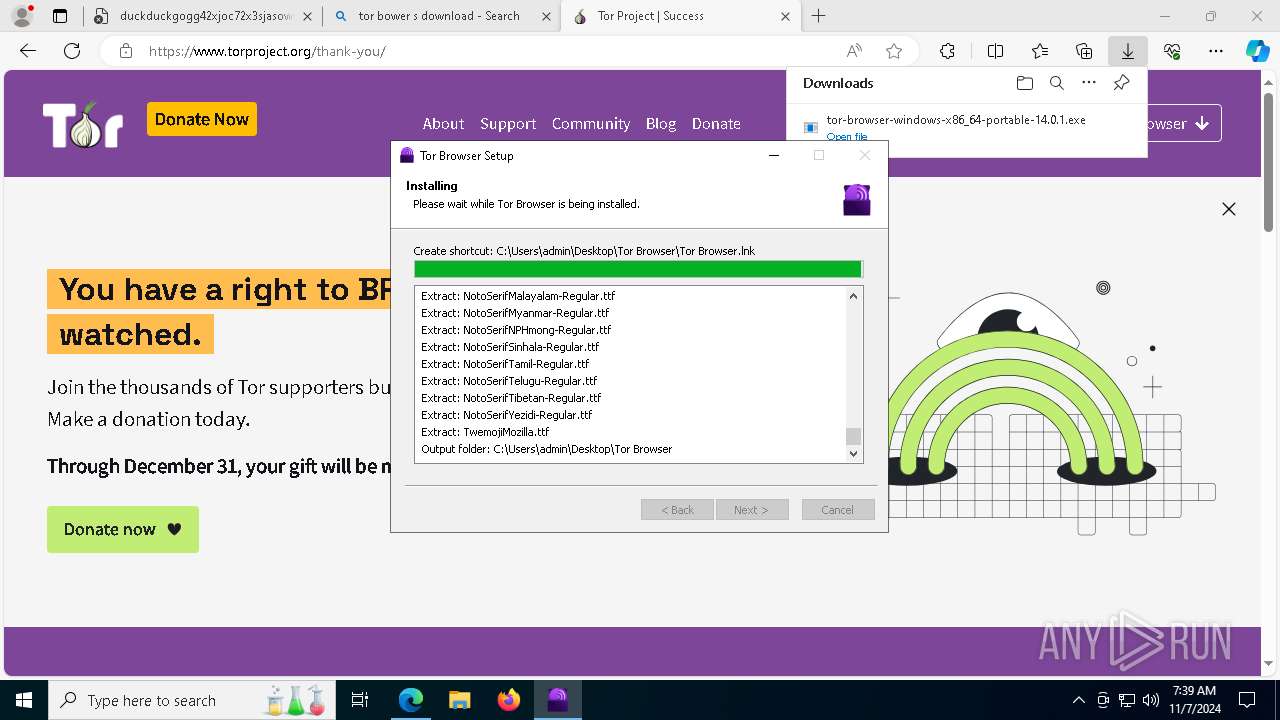This screenshot has width=1280, height=720.
Task: Open the Blog menu item
Action: pos(661,124)
